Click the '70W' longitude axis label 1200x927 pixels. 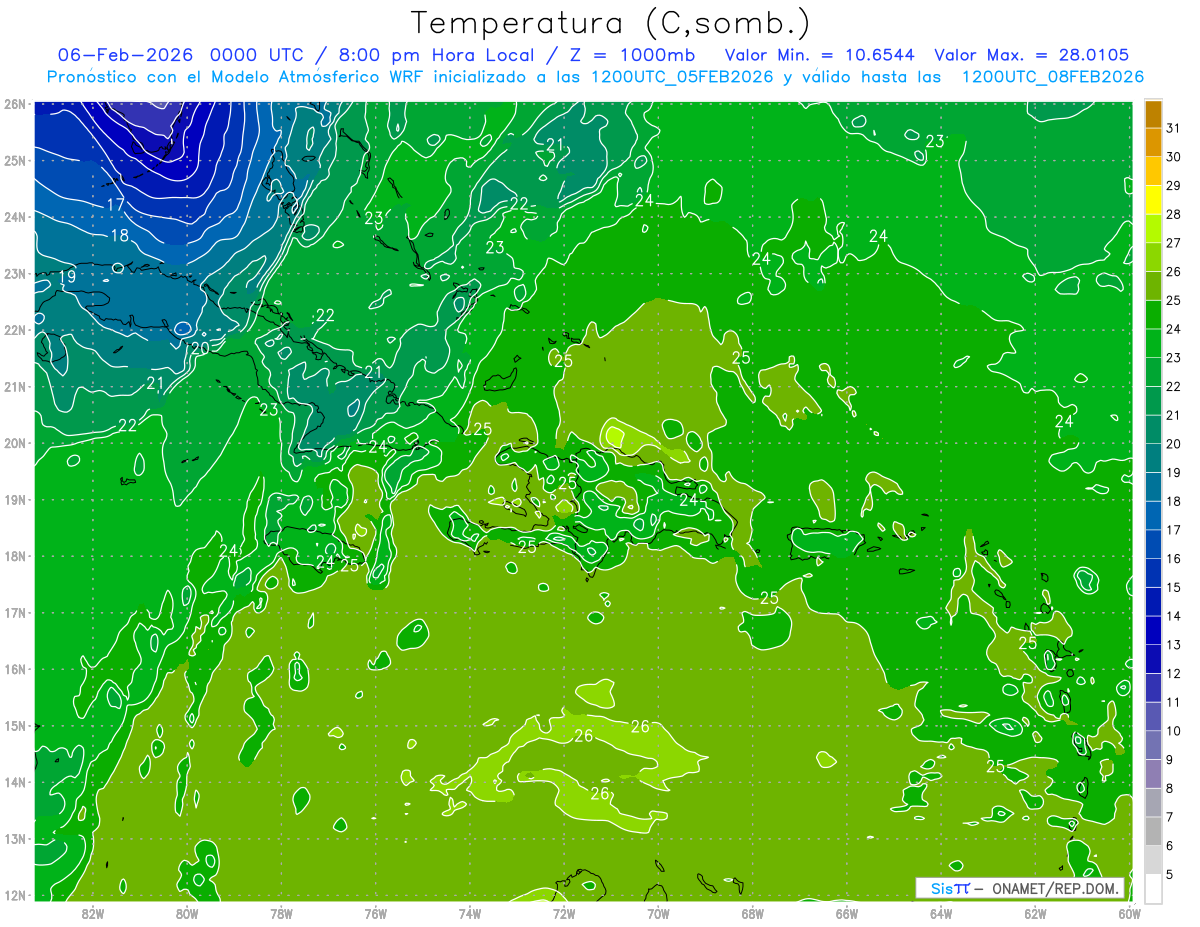pyautogui.click(x=658, y=913)
